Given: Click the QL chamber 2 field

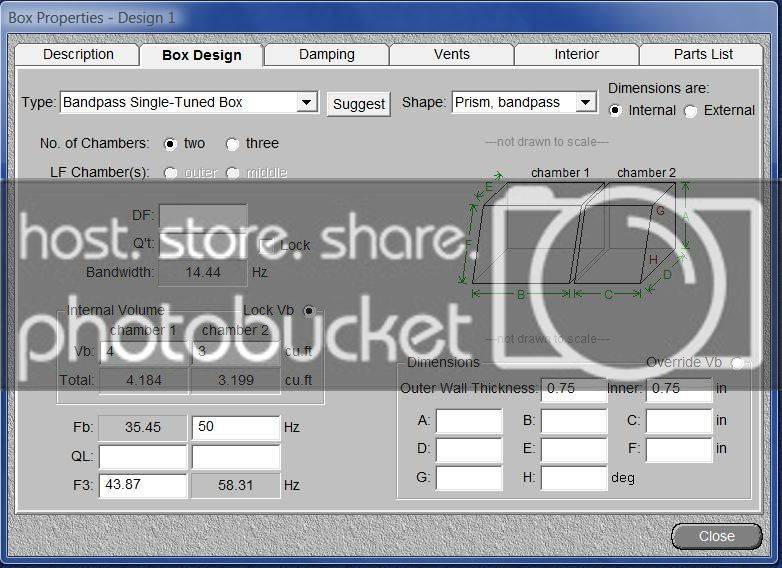Looking at the screenshot, I should click(236, 456).
